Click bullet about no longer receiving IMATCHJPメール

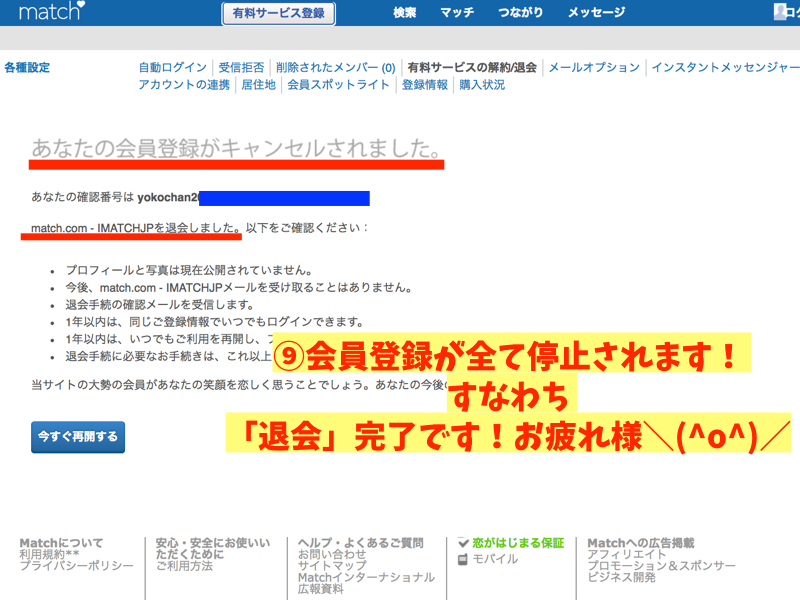tap(239, 287)
